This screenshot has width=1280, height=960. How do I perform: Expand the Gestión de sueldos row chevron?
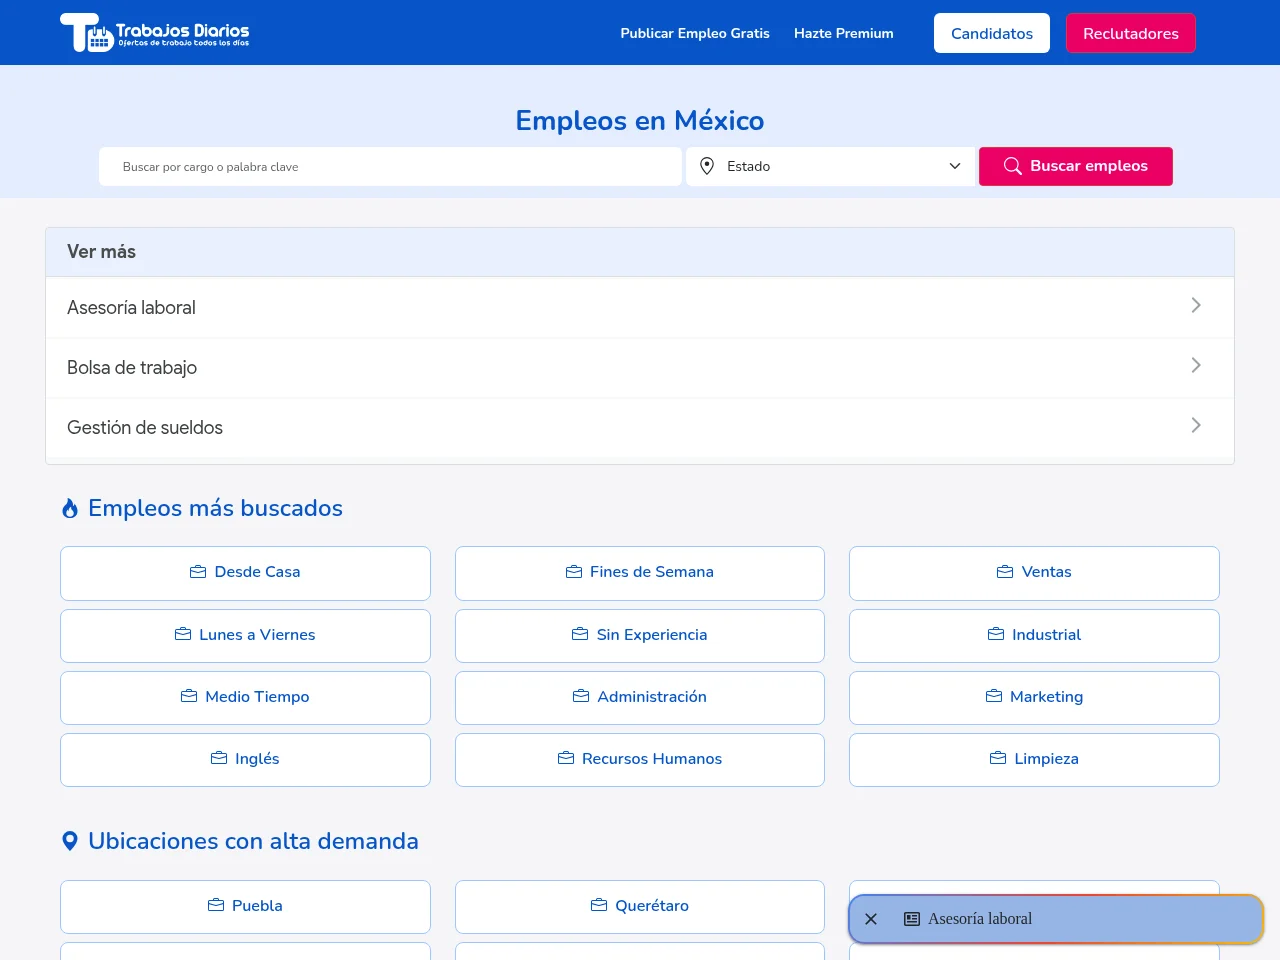pyautogui.click(x=1196, y=425)
